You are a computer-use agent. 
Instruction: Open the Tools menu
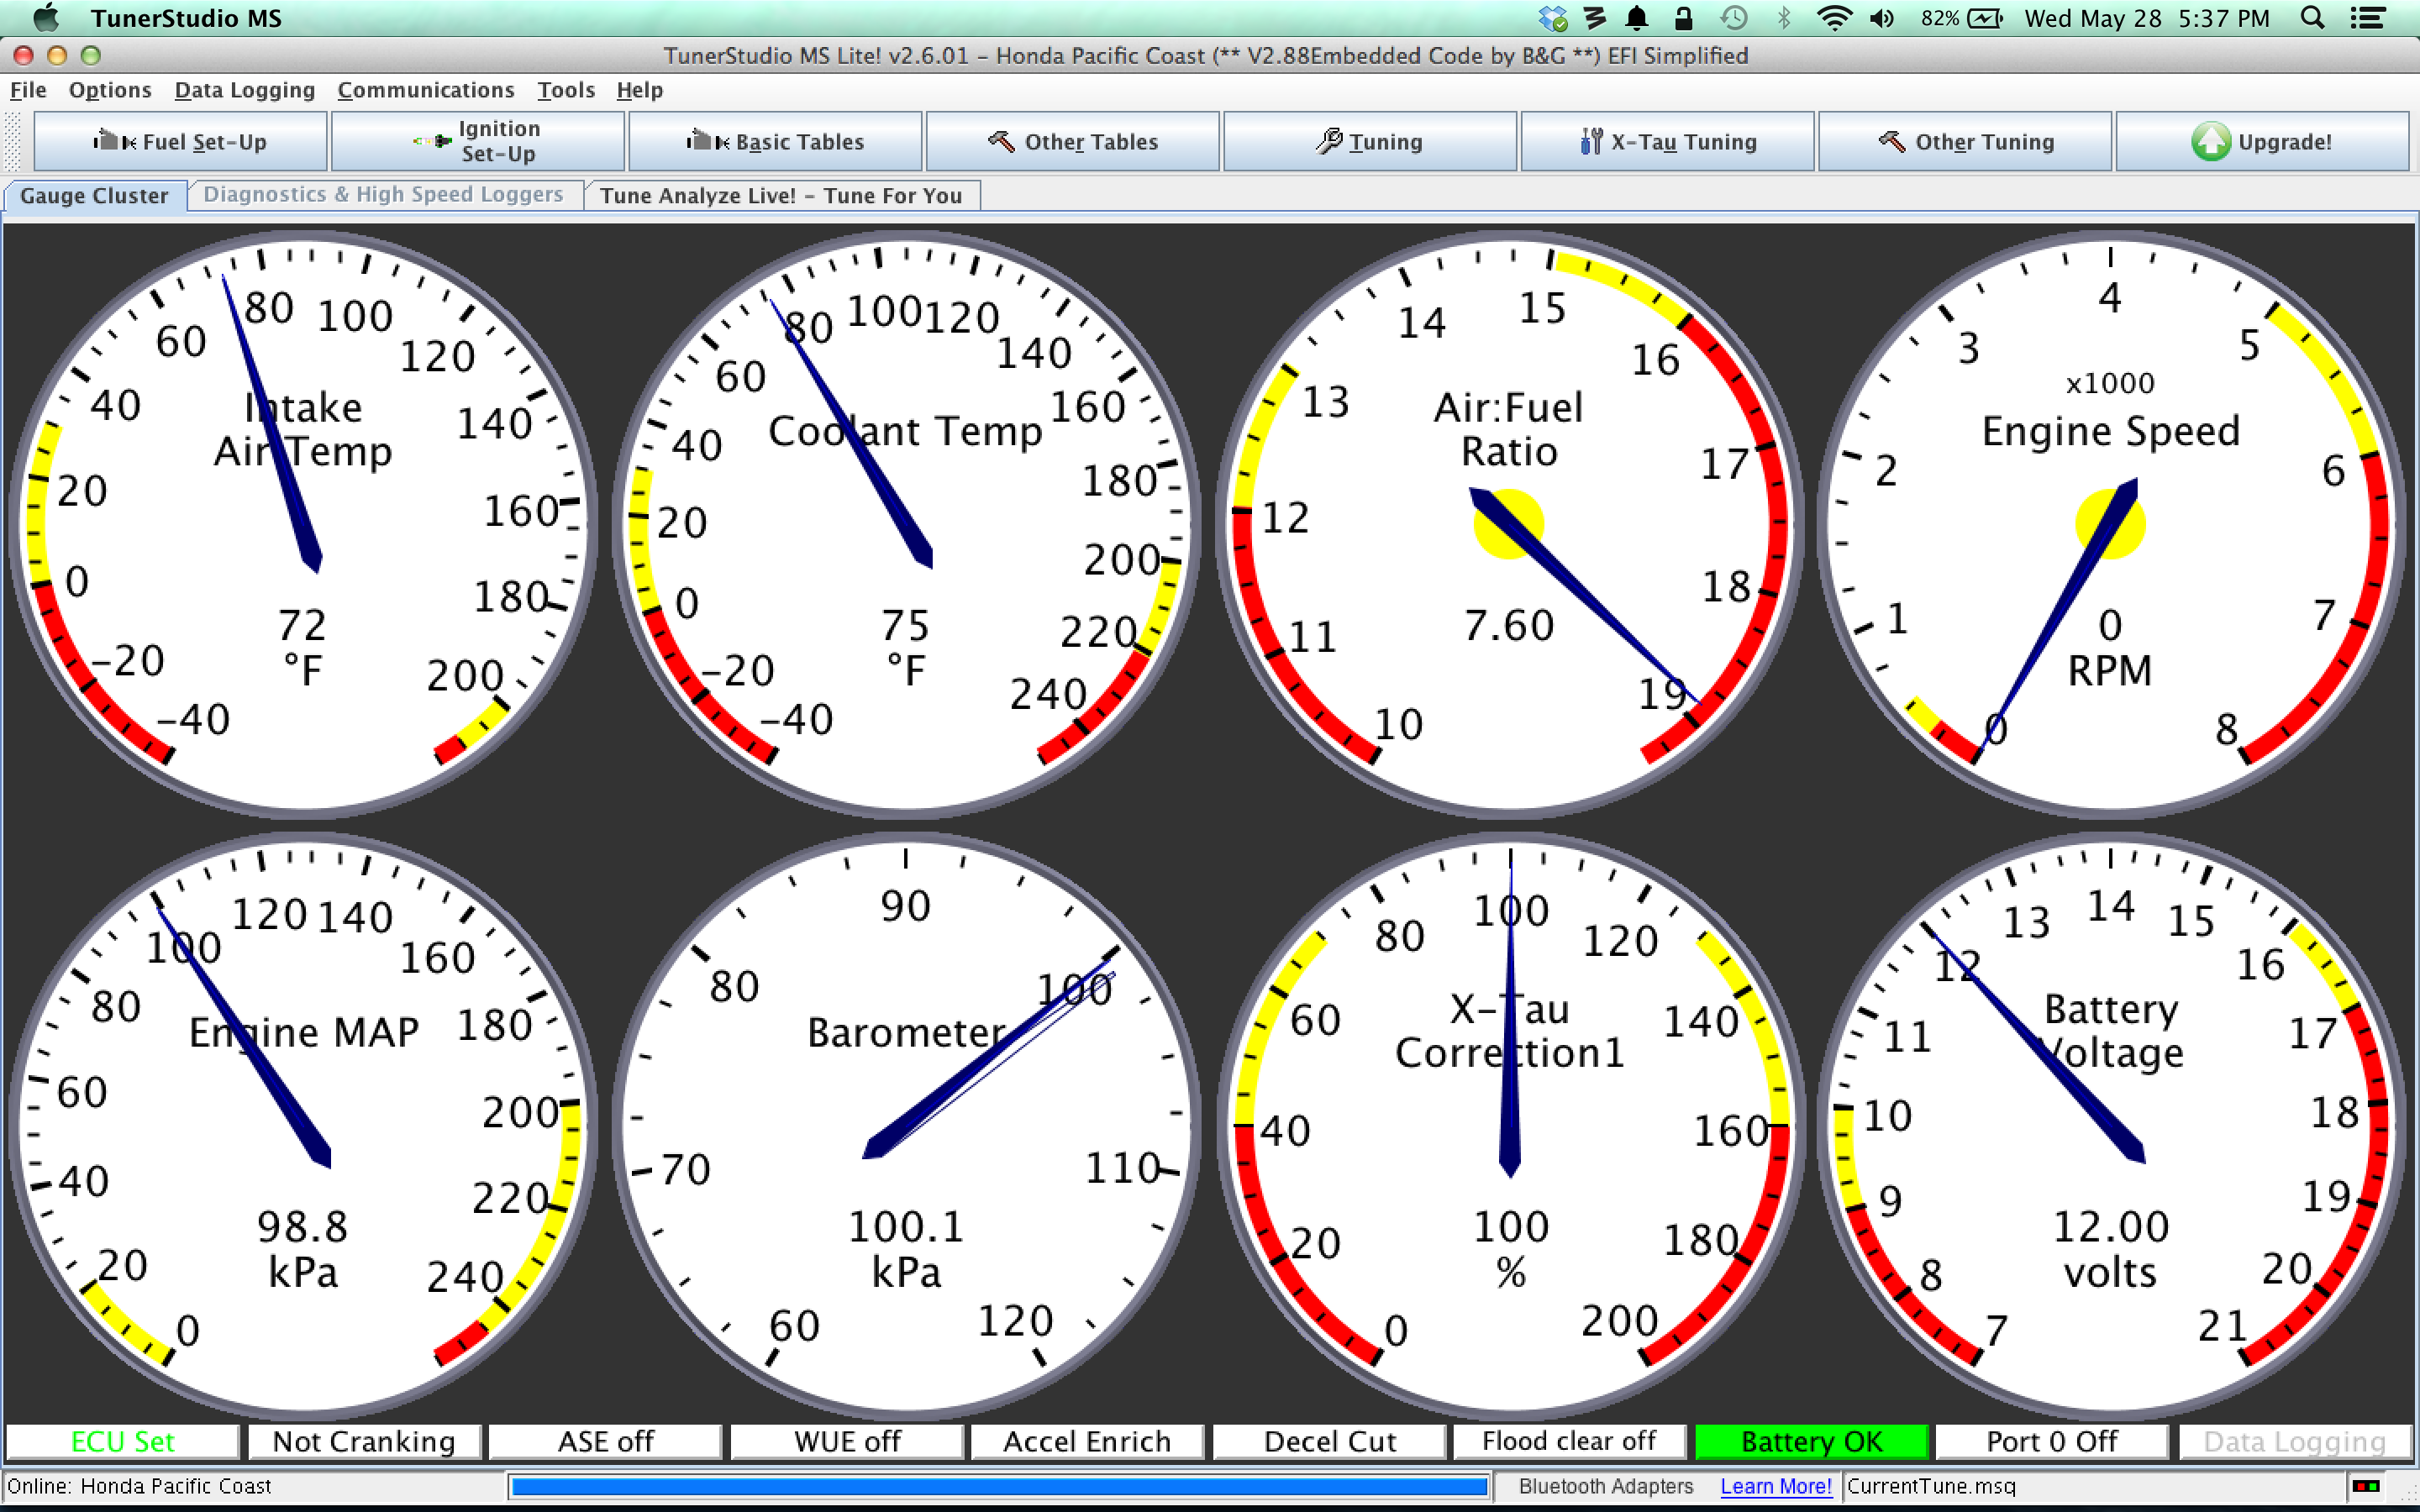coord(566,90)
